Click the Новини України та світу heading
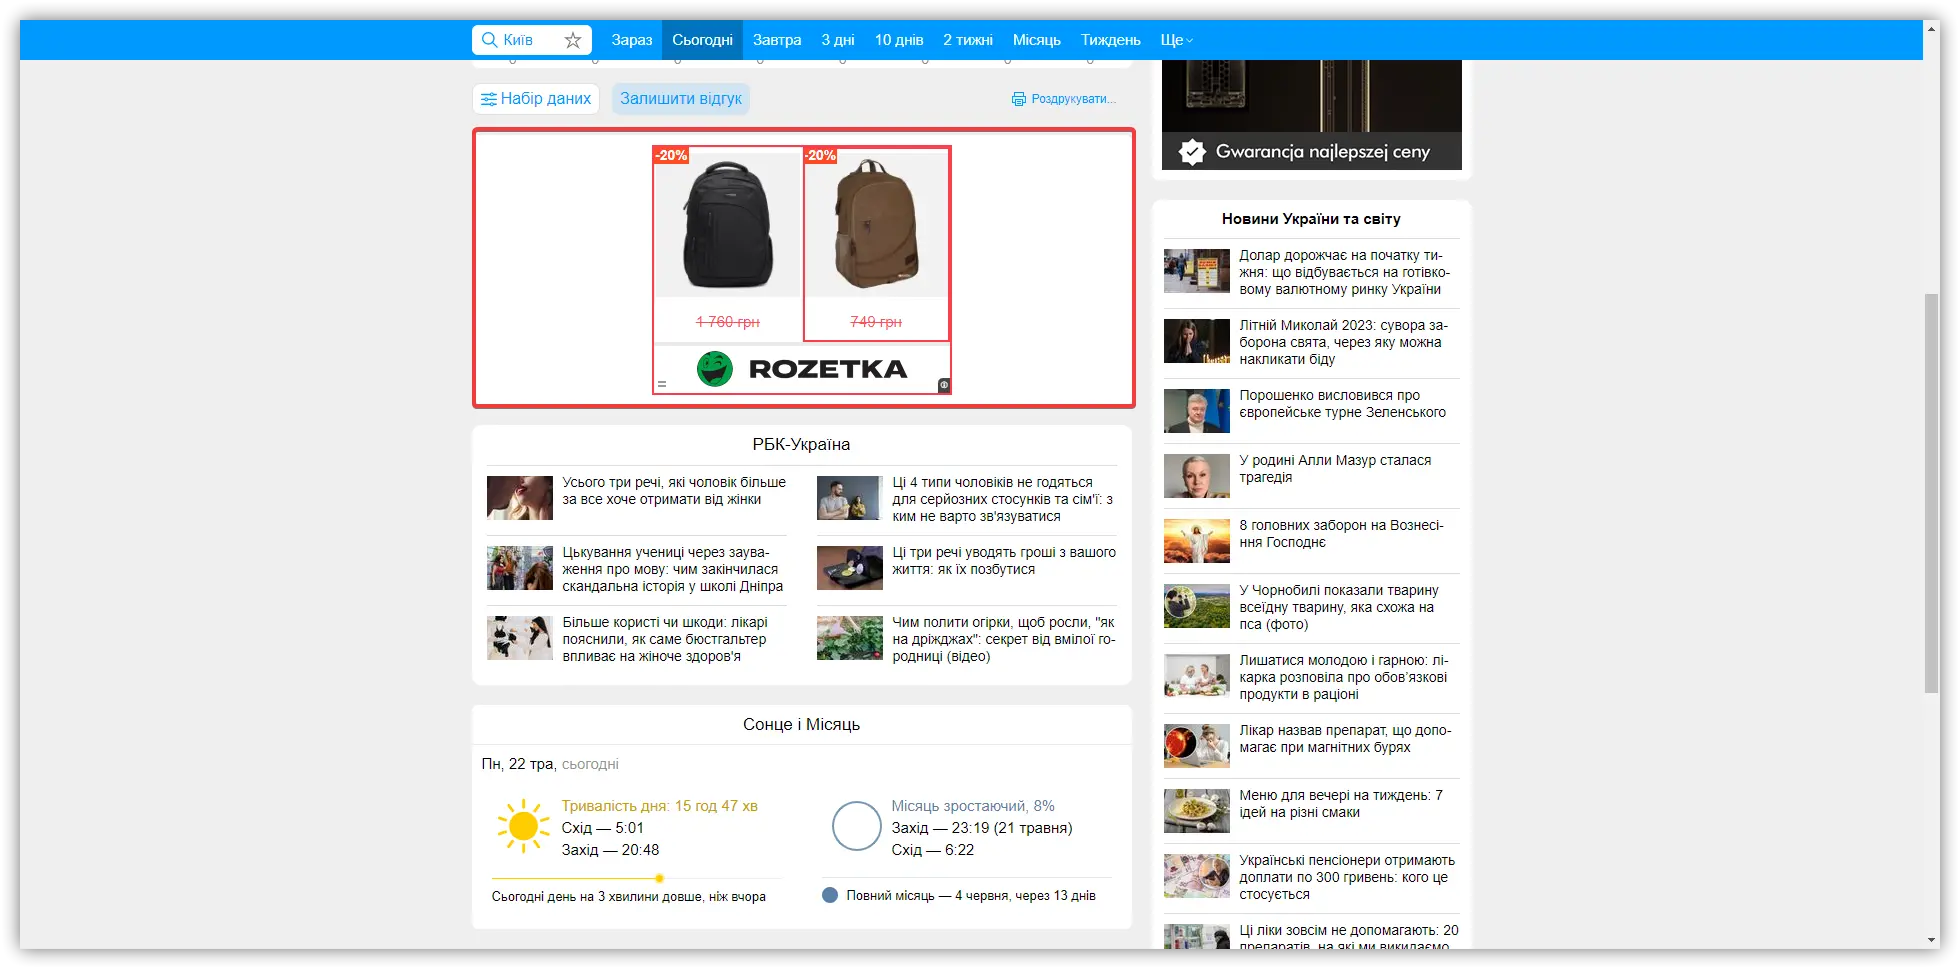Image resolution: width=1960 pixels, height=969 pixels. 1311,219
